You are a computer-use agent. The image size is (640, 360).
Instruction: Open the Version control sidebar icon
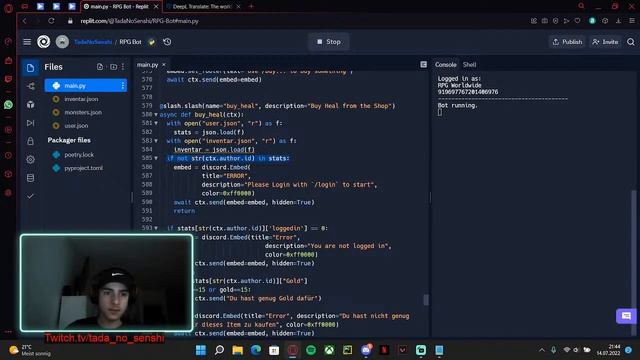pos(31,86)
